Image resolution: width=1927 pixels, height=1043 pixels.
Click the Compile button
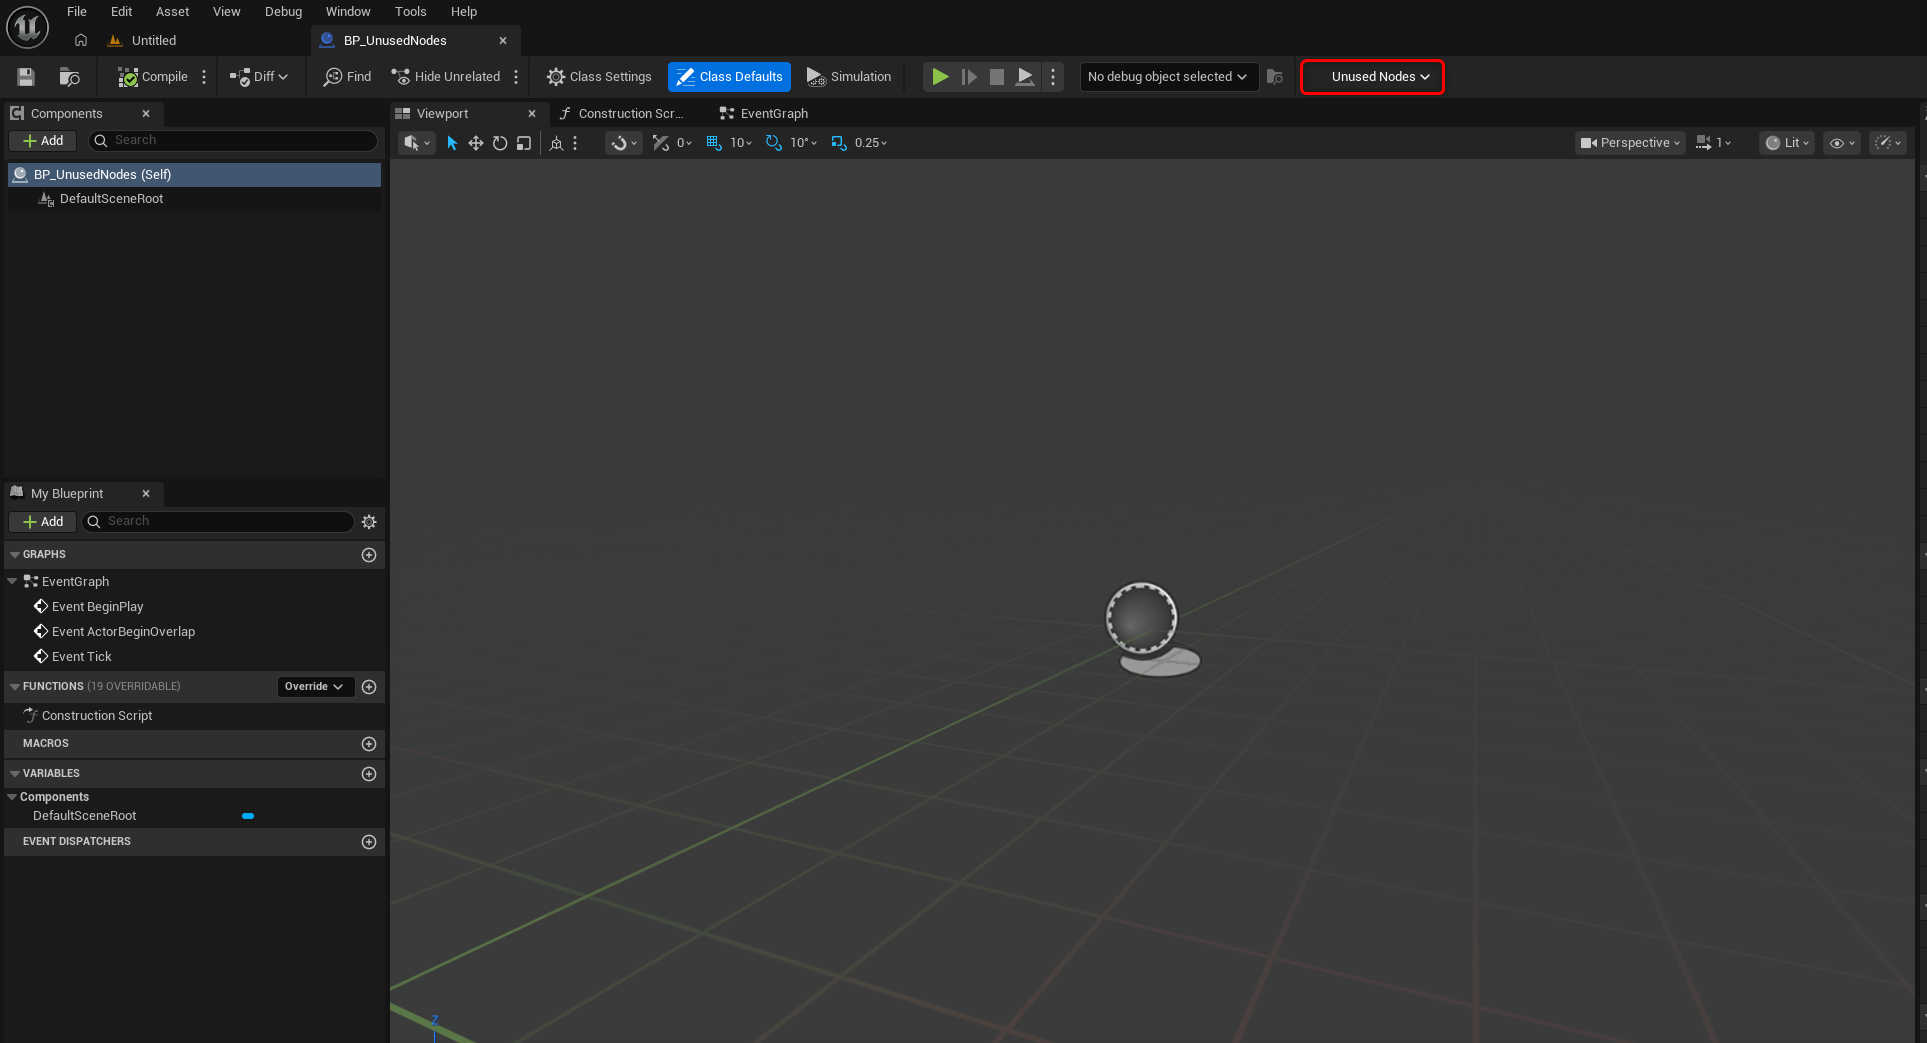point(153,77)
